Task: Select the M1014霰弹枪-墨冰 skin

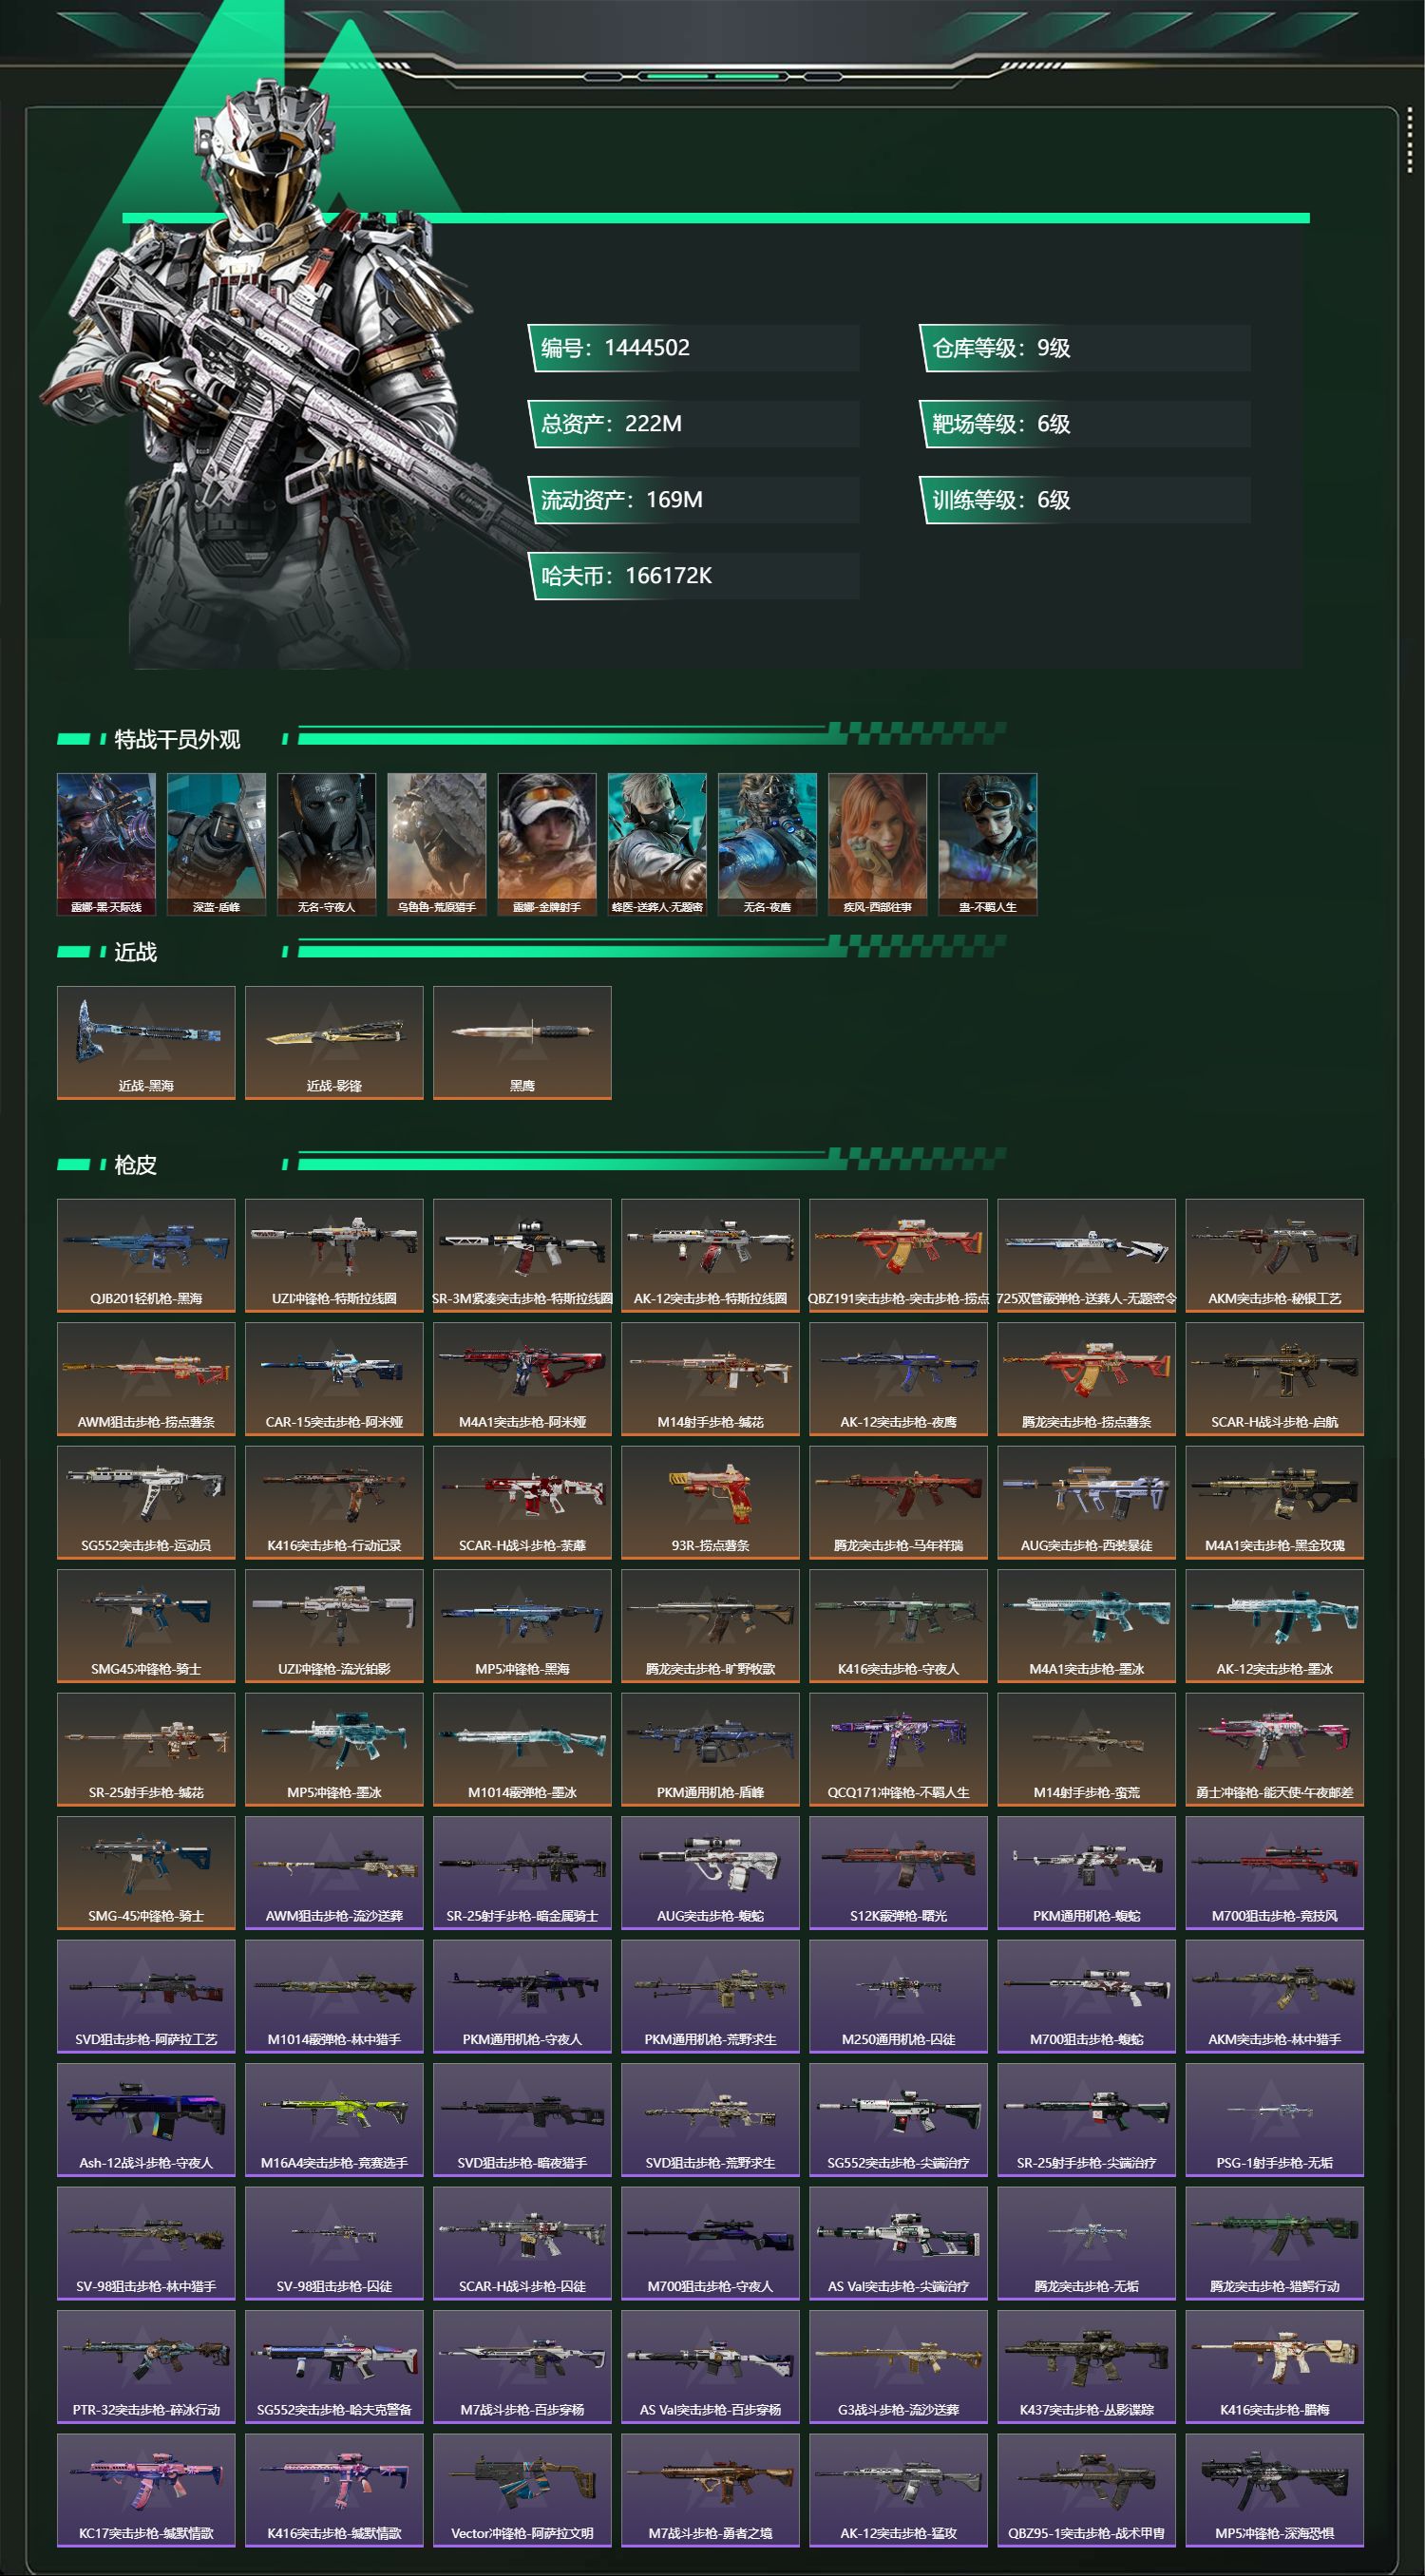Action: click(522, 1749)
